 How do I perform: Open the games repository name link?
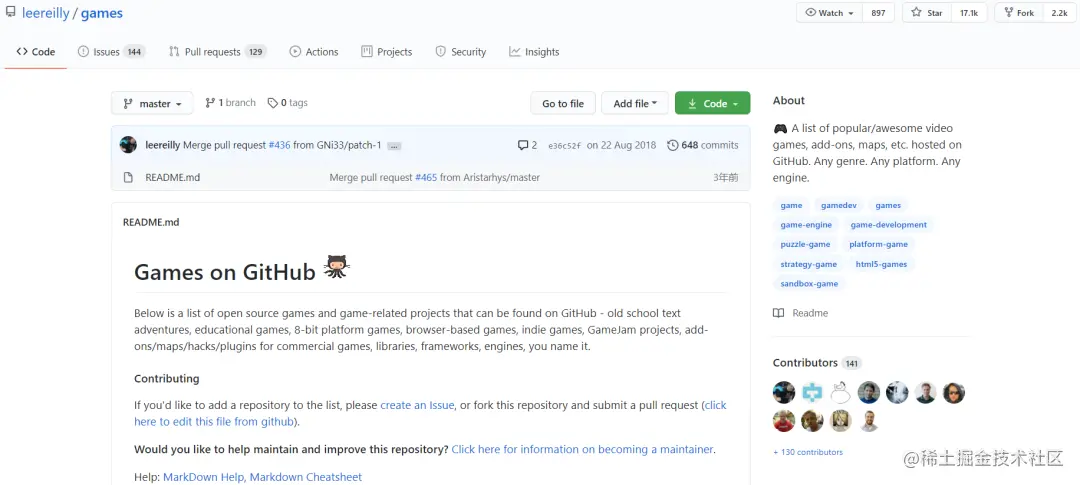102,13
